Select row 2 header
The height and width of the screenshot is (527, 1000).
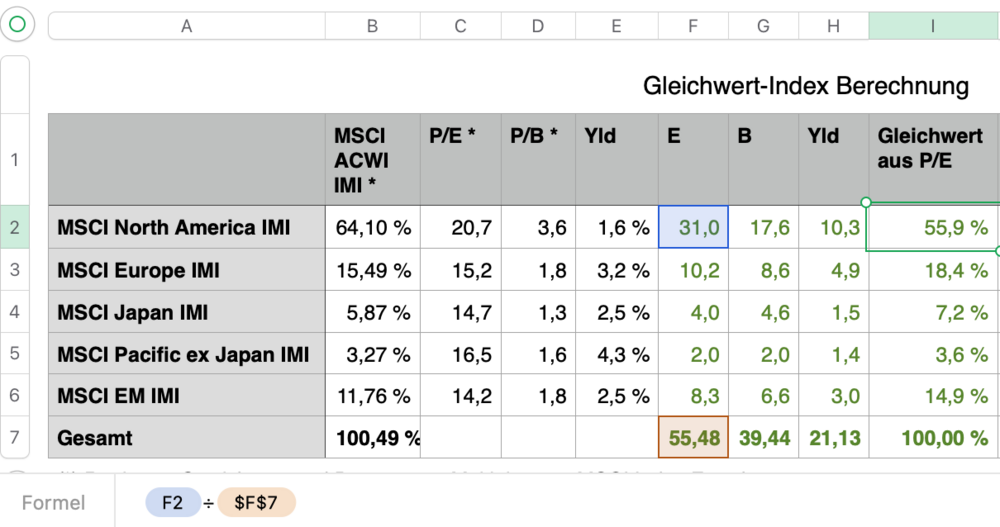click(x=14, y=228)
